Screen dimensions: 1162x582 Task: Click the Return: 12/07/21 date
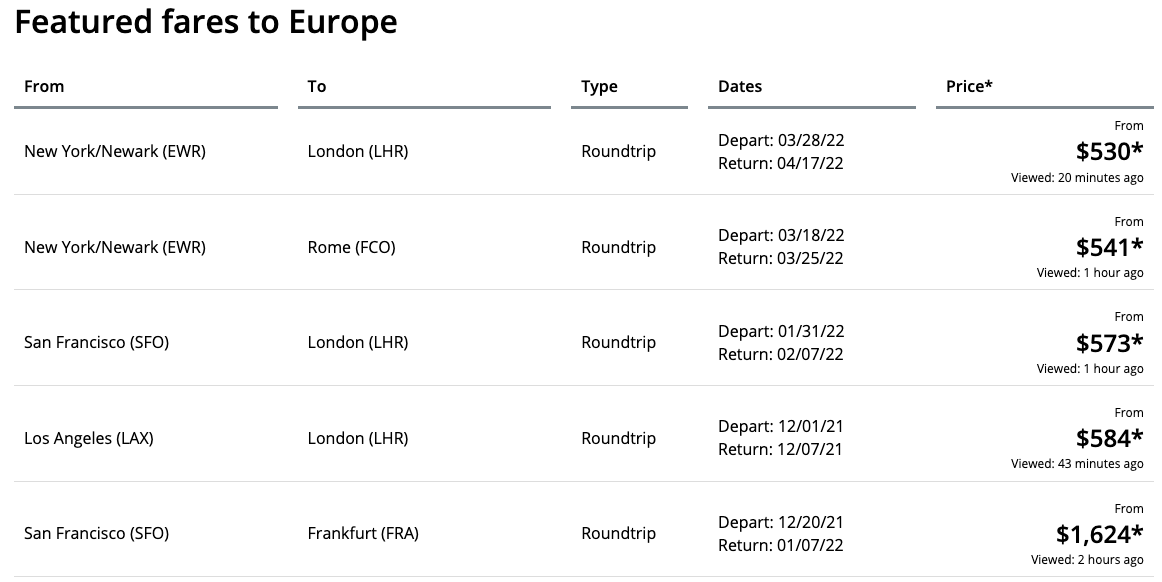(x=780, y=449)
